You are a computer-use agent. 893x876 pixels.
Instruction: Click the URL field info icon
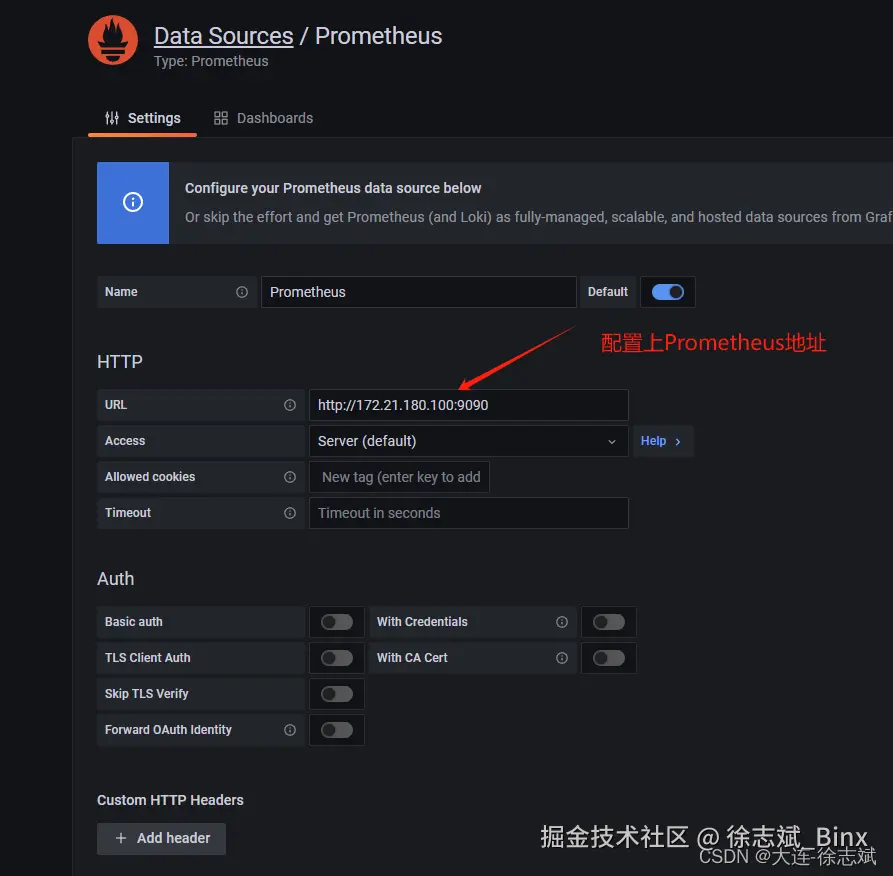pyautogui.click(x=290, y=405)
